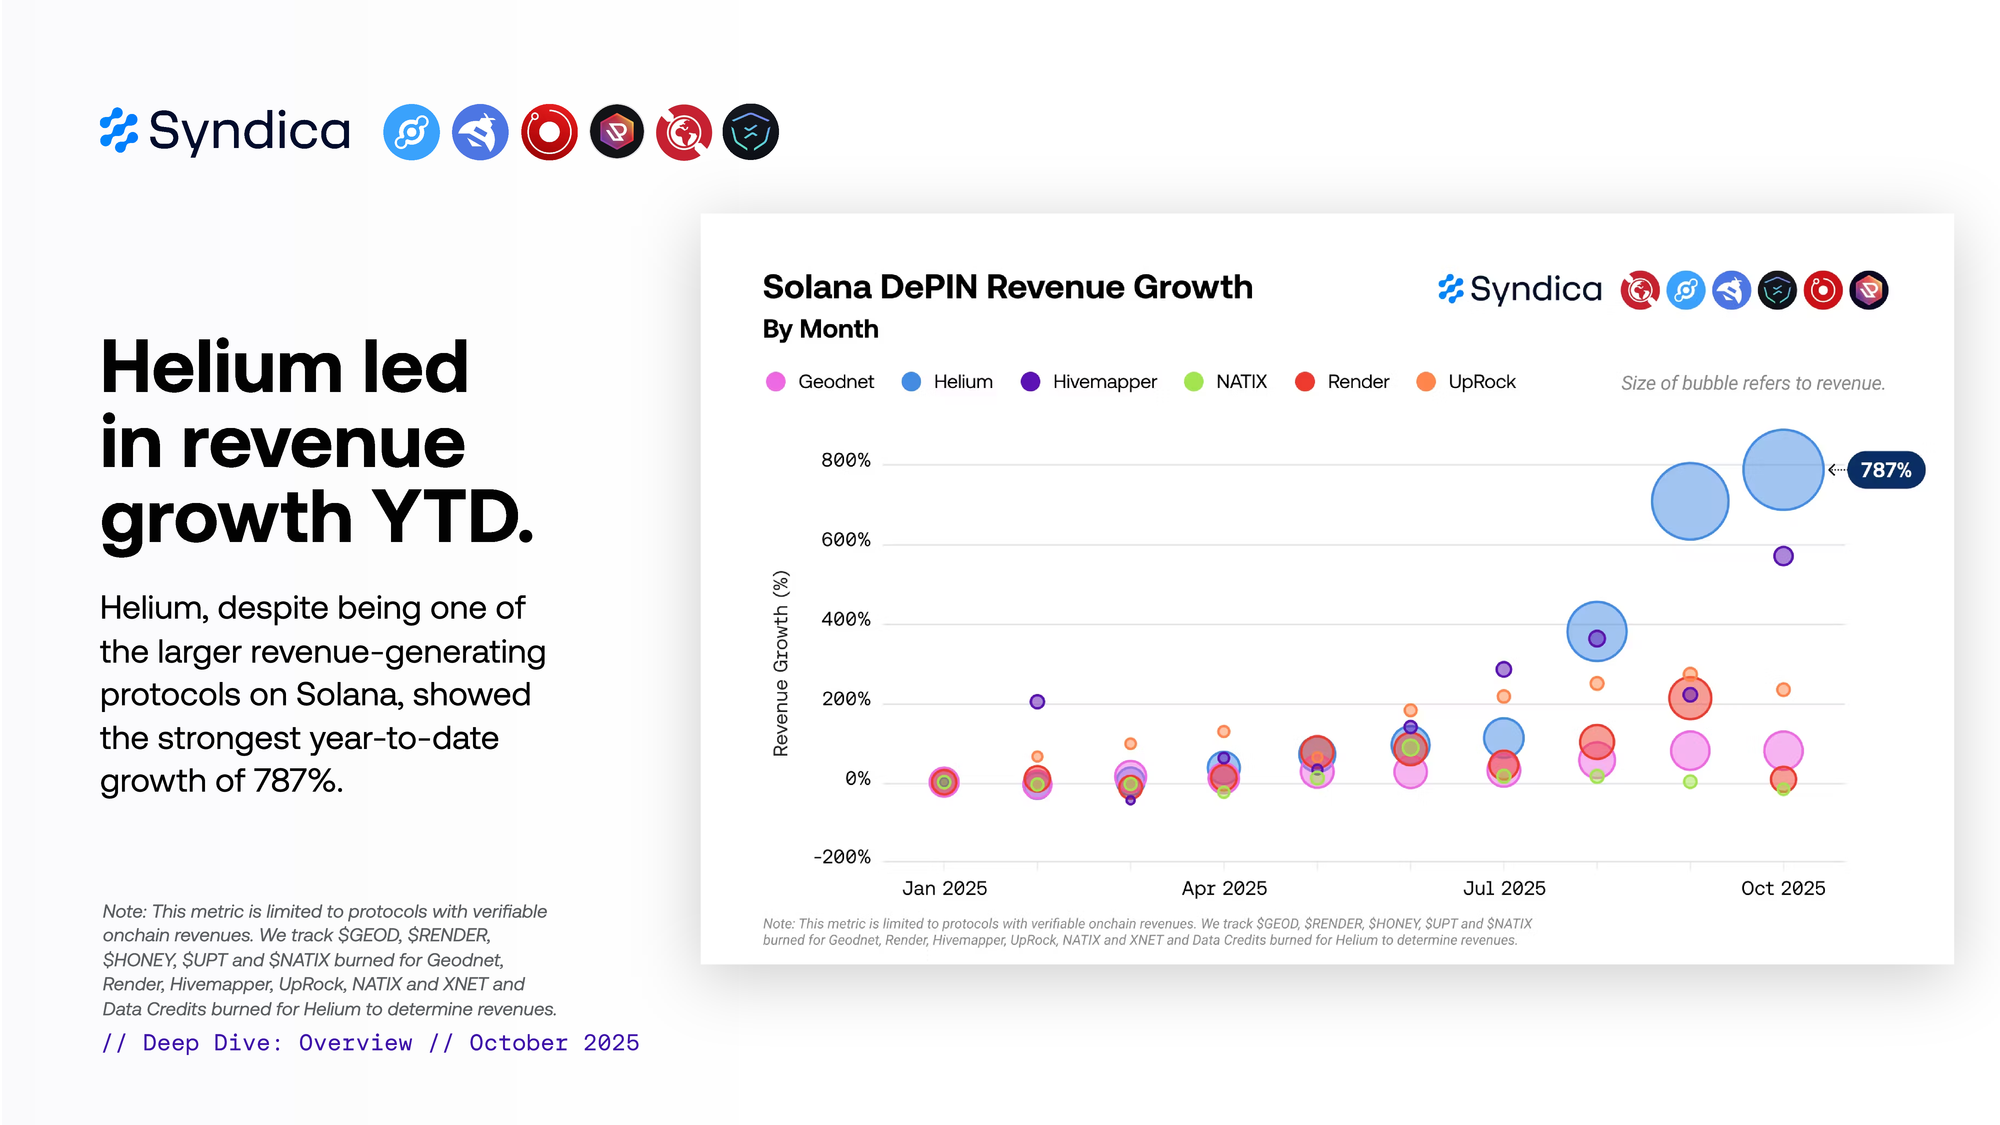The image size is (2000, 1125).
Task: Click the Syndica logo inside the chart card
Action: click(1520, 289)
